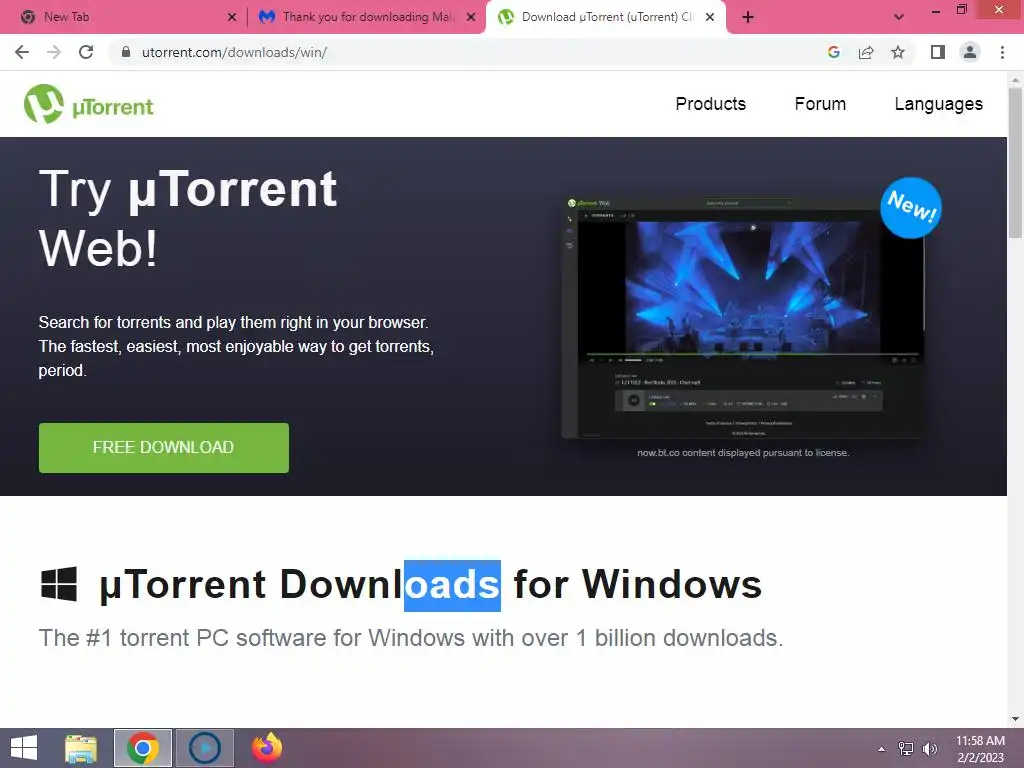Launch Firefox from the taskbar
1024x768 pixels.
[x=267, y=748]
